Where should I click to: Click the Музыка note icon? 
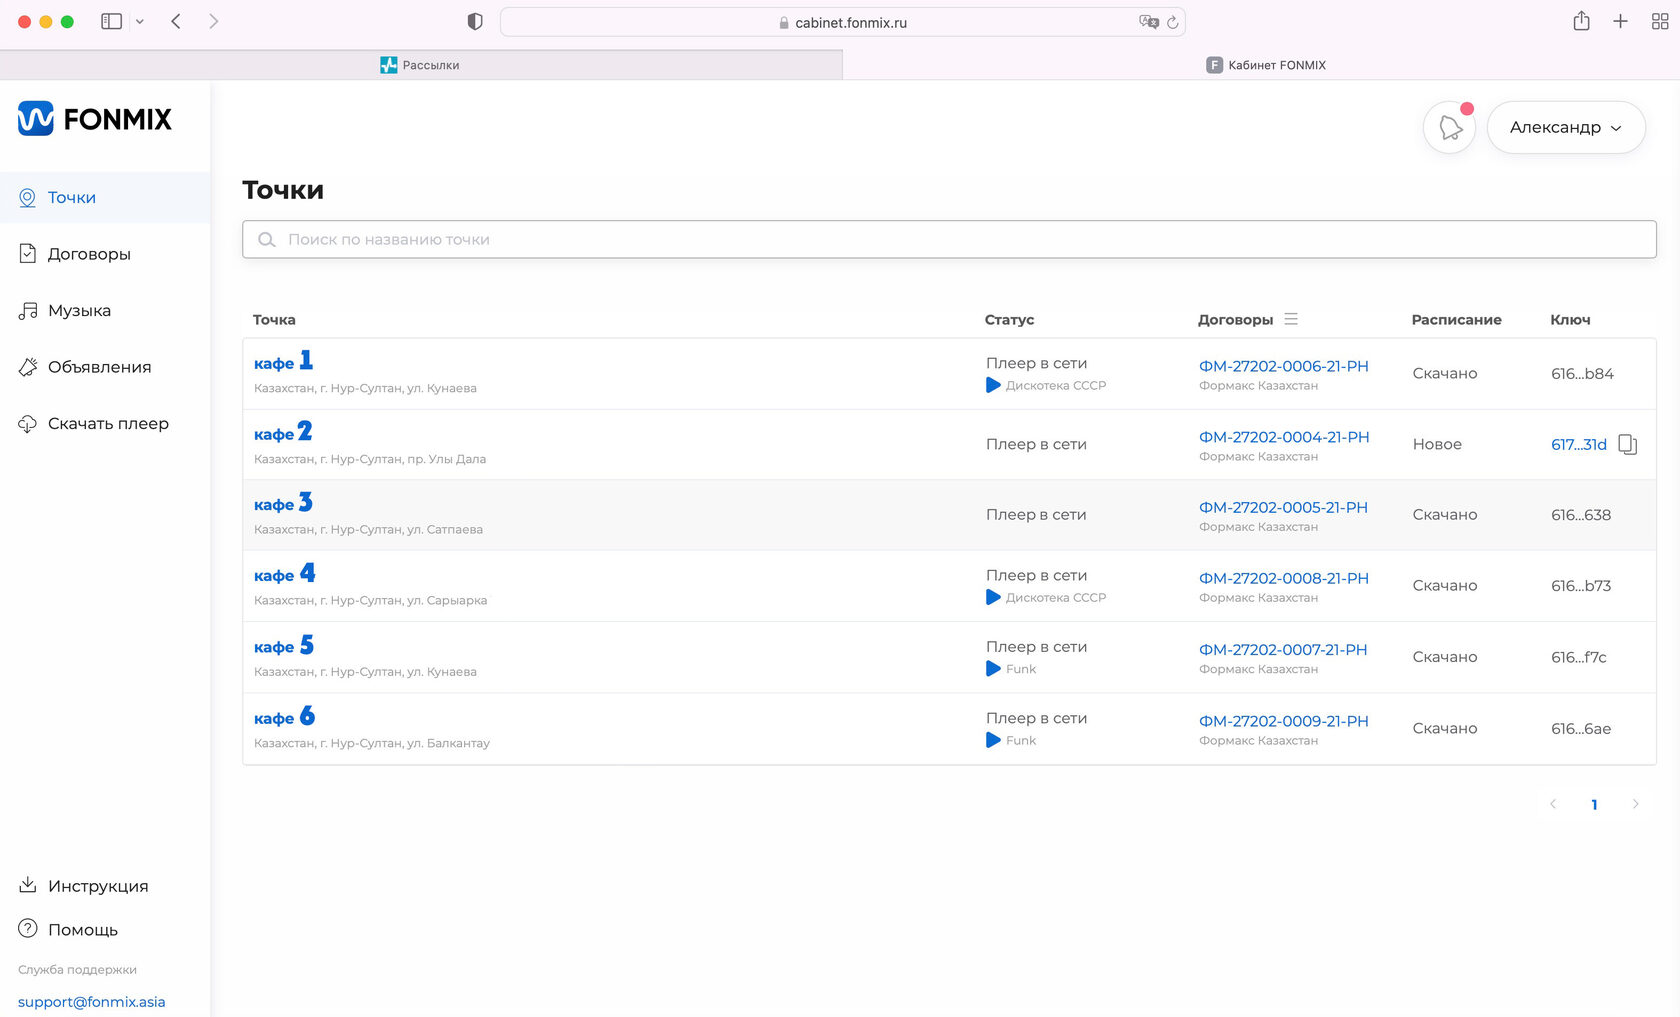tap(28, 311)
